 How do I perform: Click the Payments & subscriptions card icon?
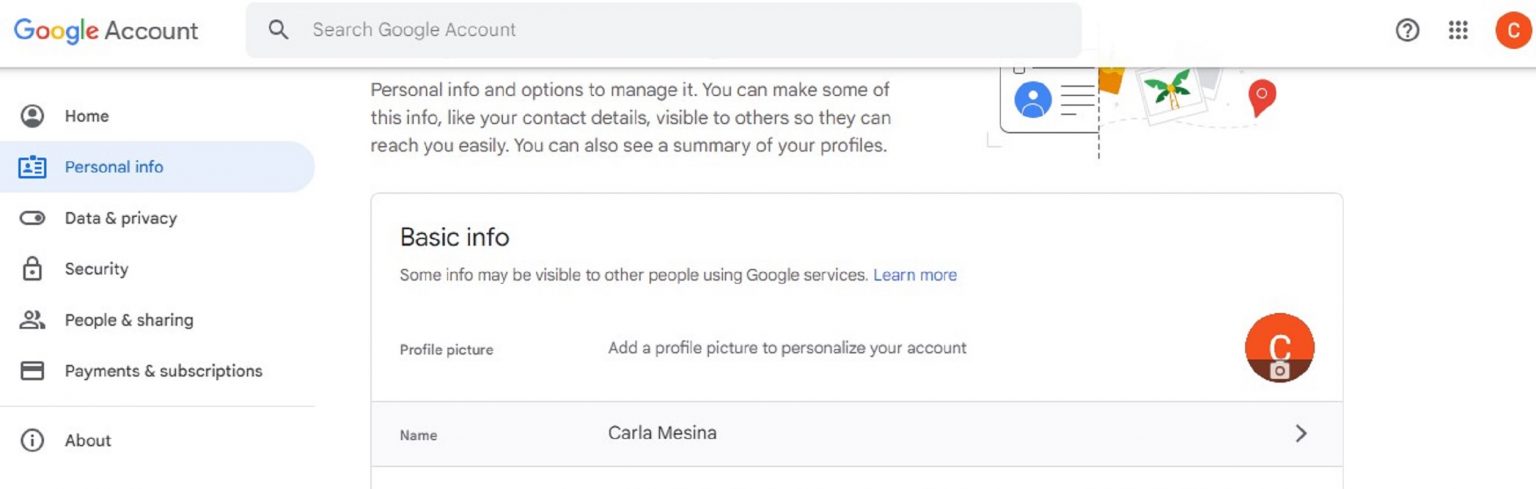pos(33,371)
